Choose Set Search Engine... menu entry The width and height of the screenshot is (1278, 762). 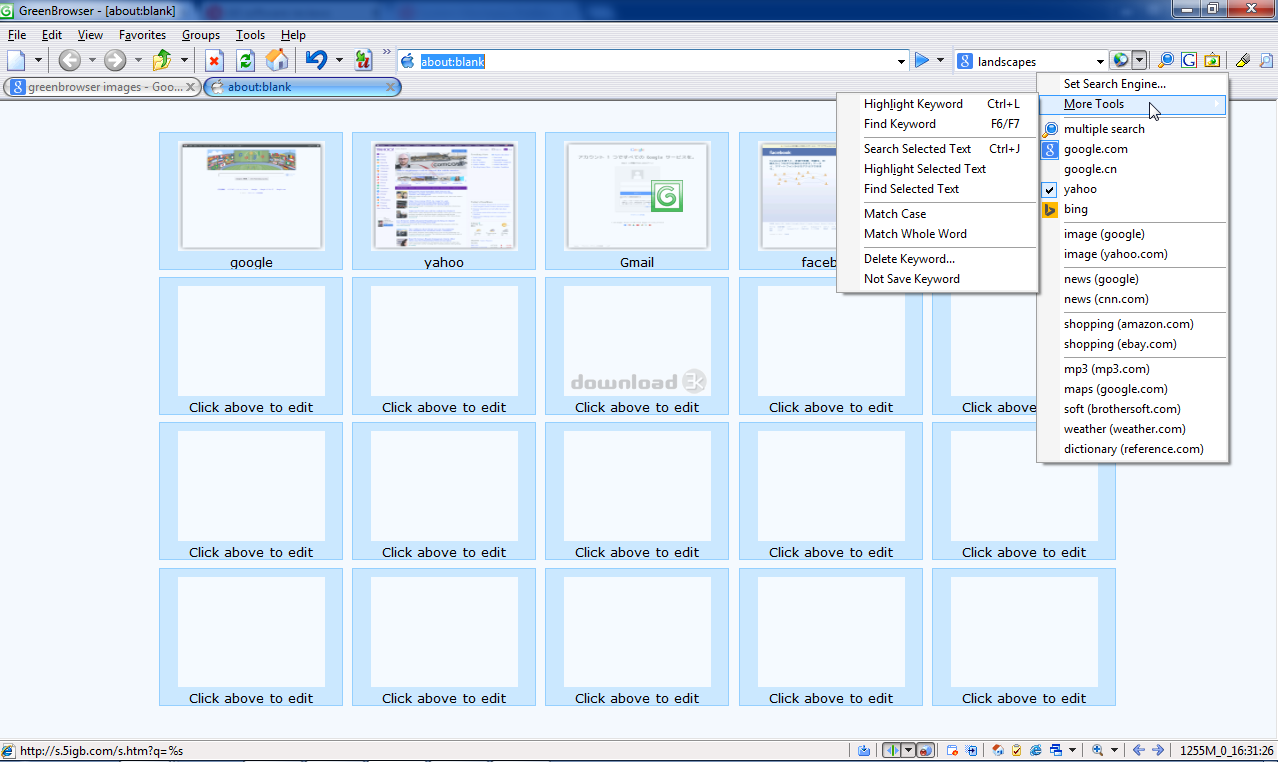pyautogui.click(x=1114, y=84)
